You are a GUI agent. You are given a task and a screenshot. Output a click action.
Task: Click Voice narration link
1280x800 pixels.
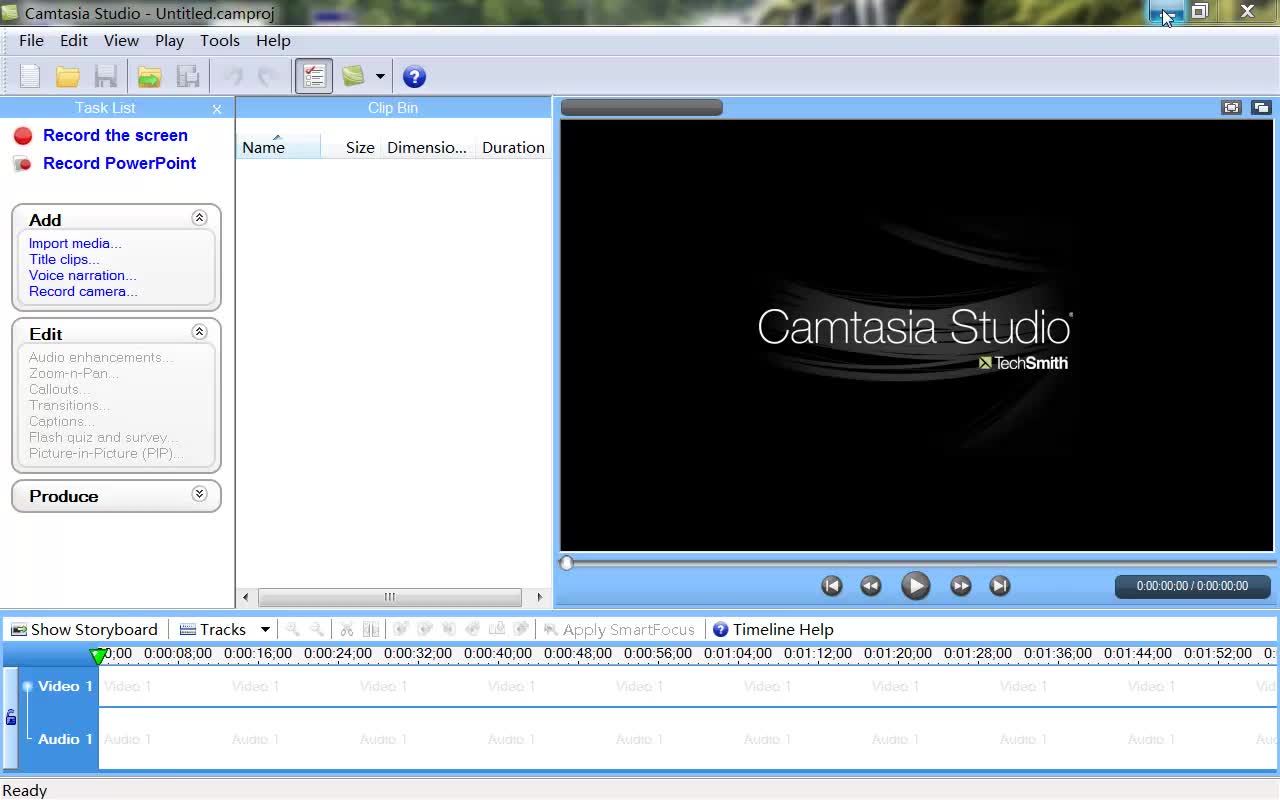pyautogui.click(x=82, y=275)
